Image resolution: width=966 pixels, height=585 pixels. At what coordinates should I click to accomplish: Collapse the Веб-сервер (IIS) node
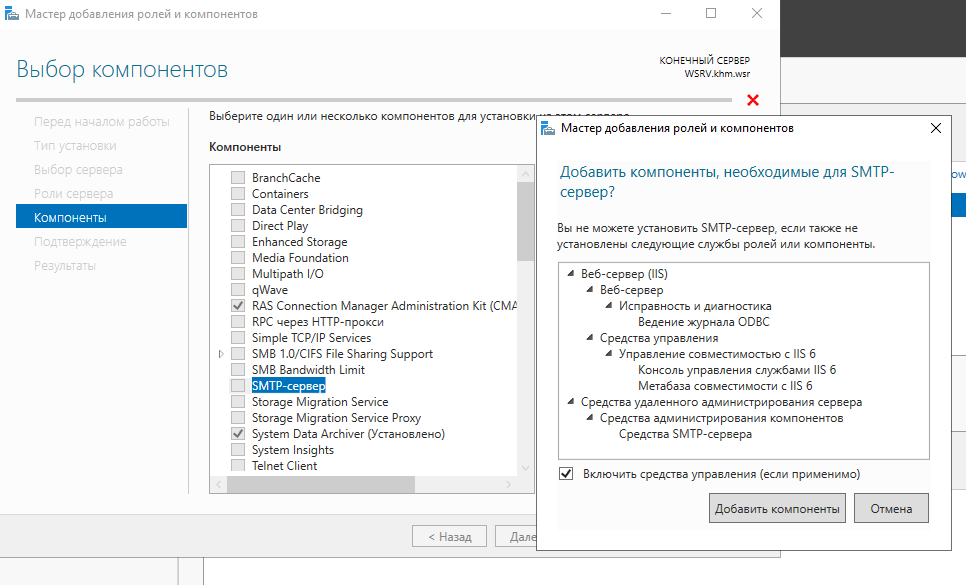click(570, 273)
